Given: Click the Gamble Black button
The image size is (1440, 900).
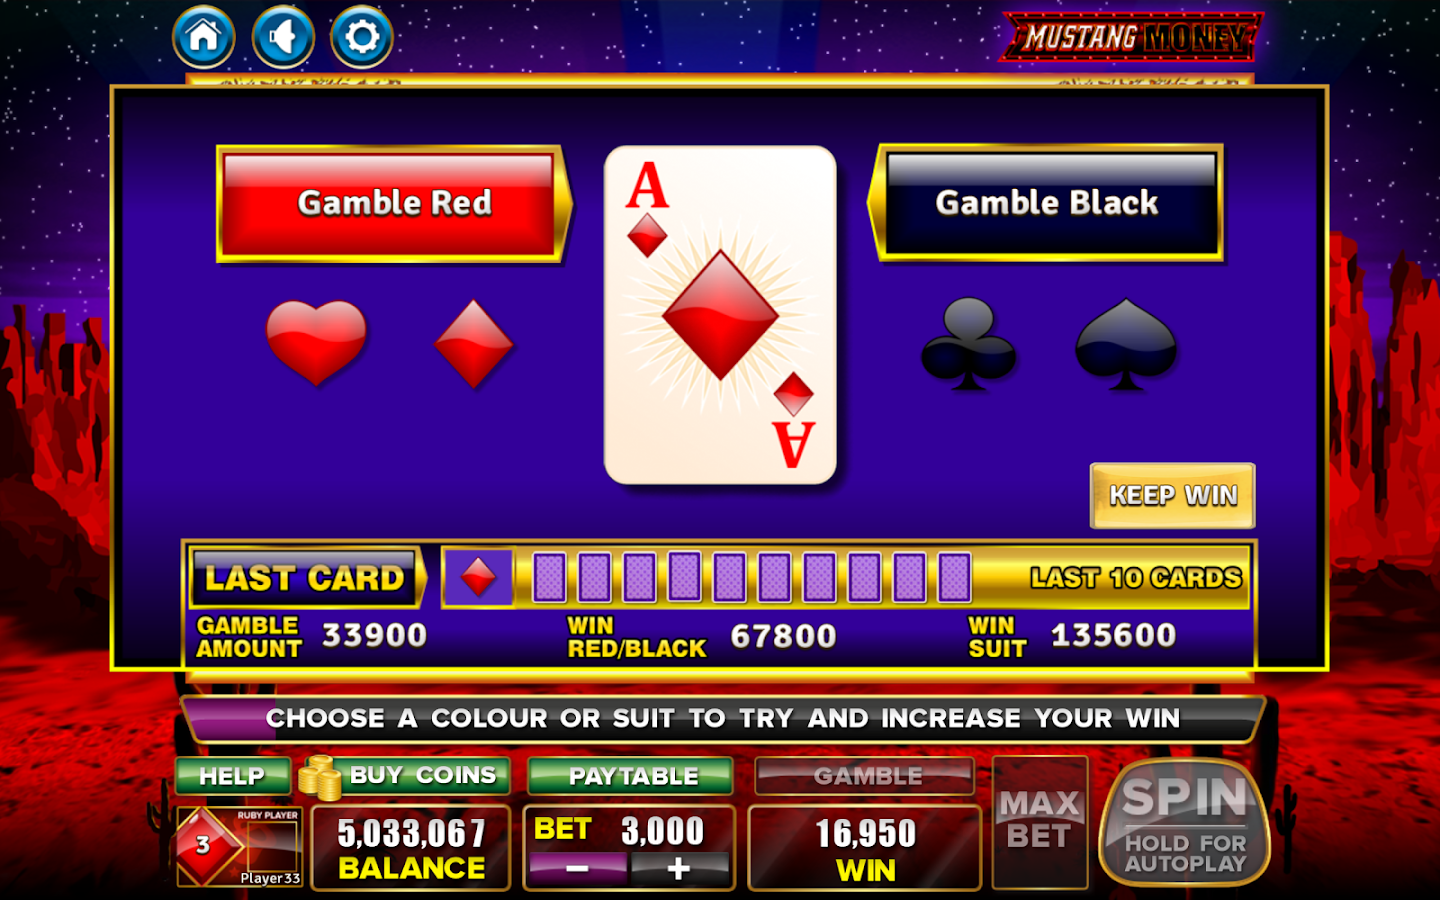Looking at the screenshot, I should 1047,203.
